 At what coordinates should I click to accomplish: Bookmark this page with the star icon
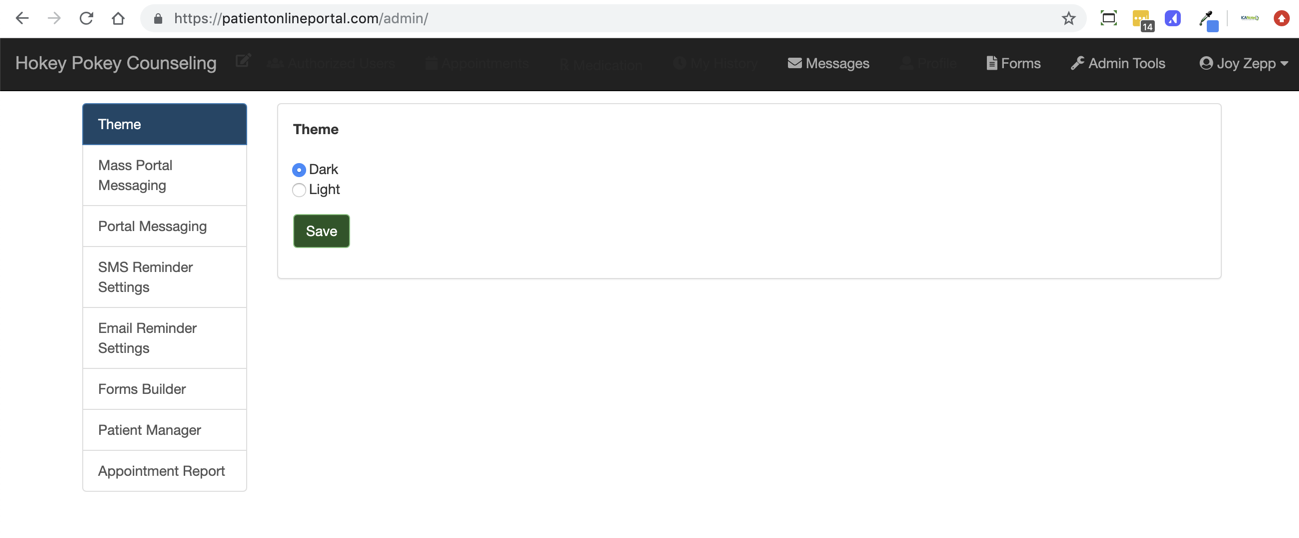[x=1068, y=18]
